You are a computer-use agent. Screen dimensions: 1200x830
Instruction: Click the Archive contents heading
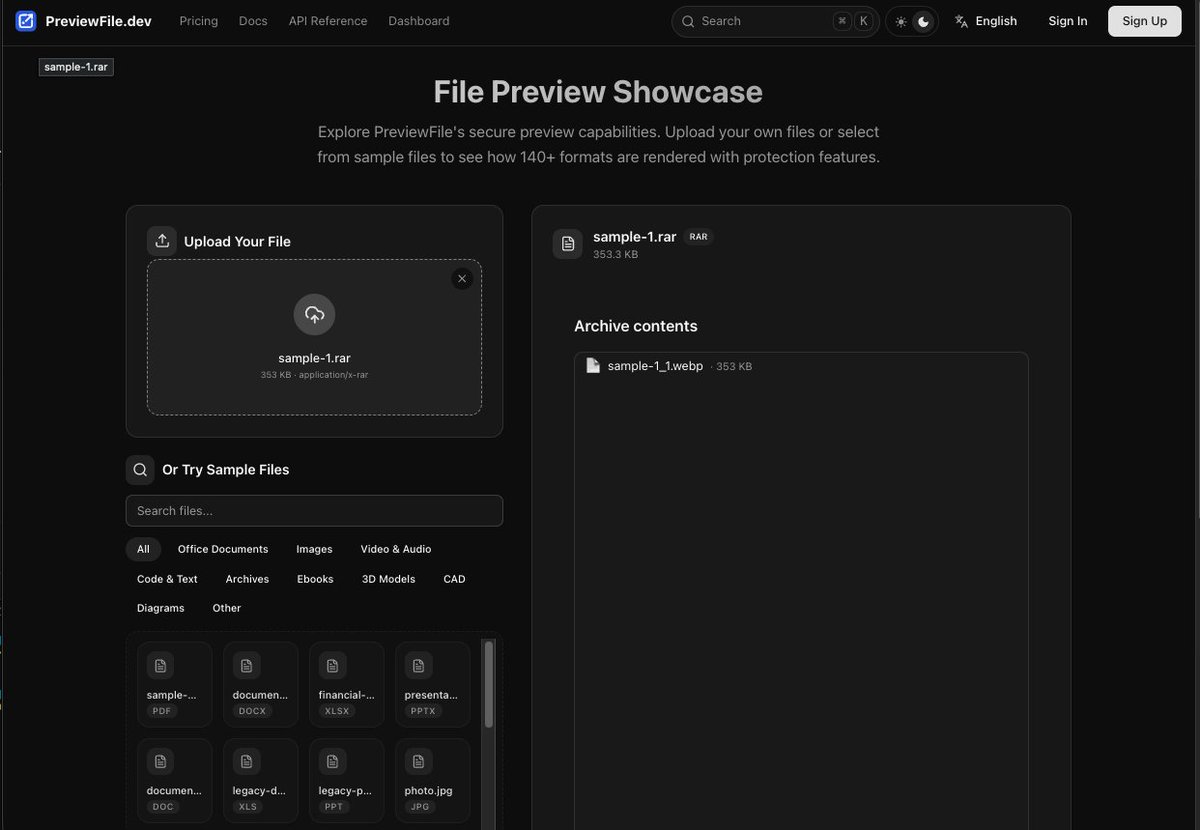coord(636,326)
